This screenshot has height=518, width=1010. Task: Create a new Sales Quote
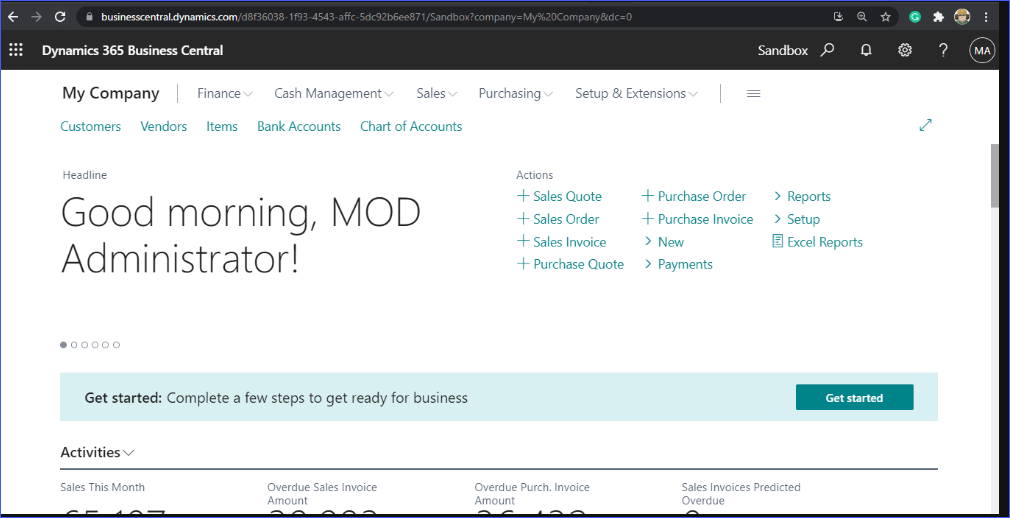559,197
